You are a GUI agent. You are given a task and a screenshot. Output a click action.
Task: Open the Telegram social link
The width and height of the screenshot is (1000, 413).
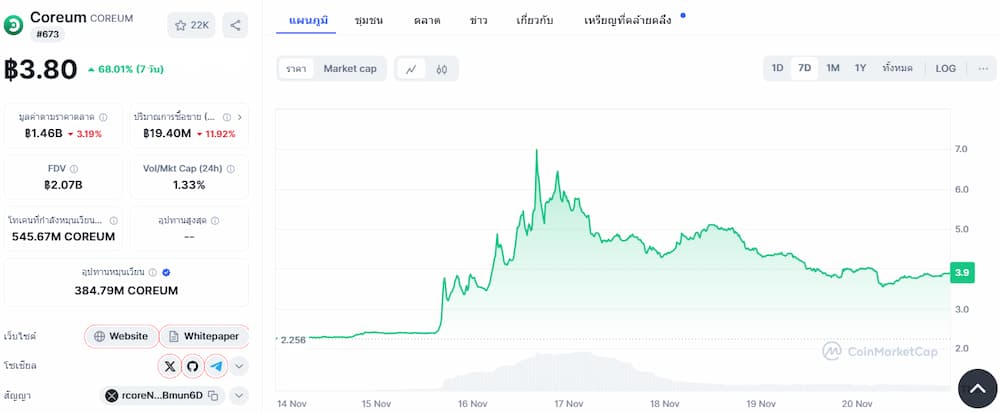coord(217,366)
